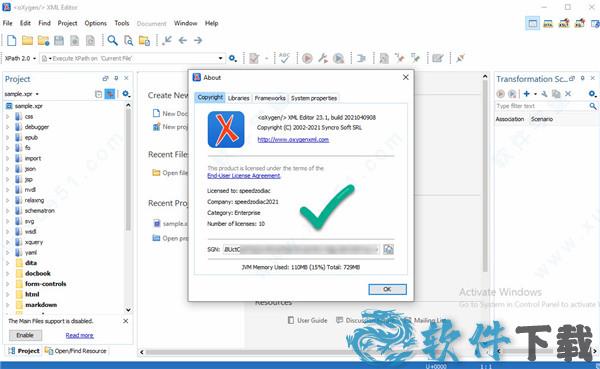Open the Tools menu

click(x=122, y=23)
